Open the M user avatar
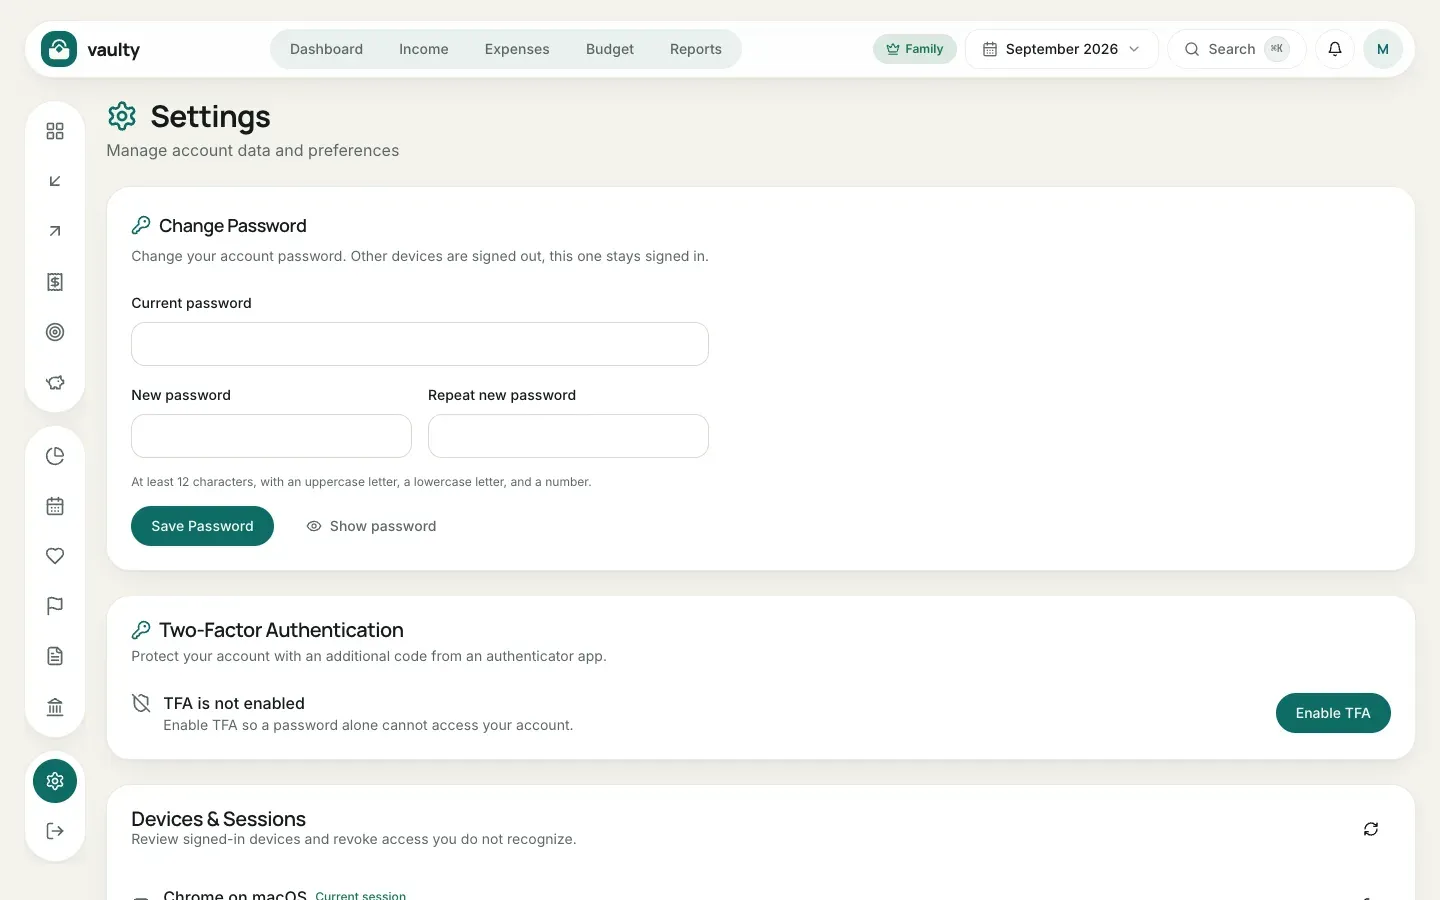Screen dimensions: 1440x900 pos(1383,49)
